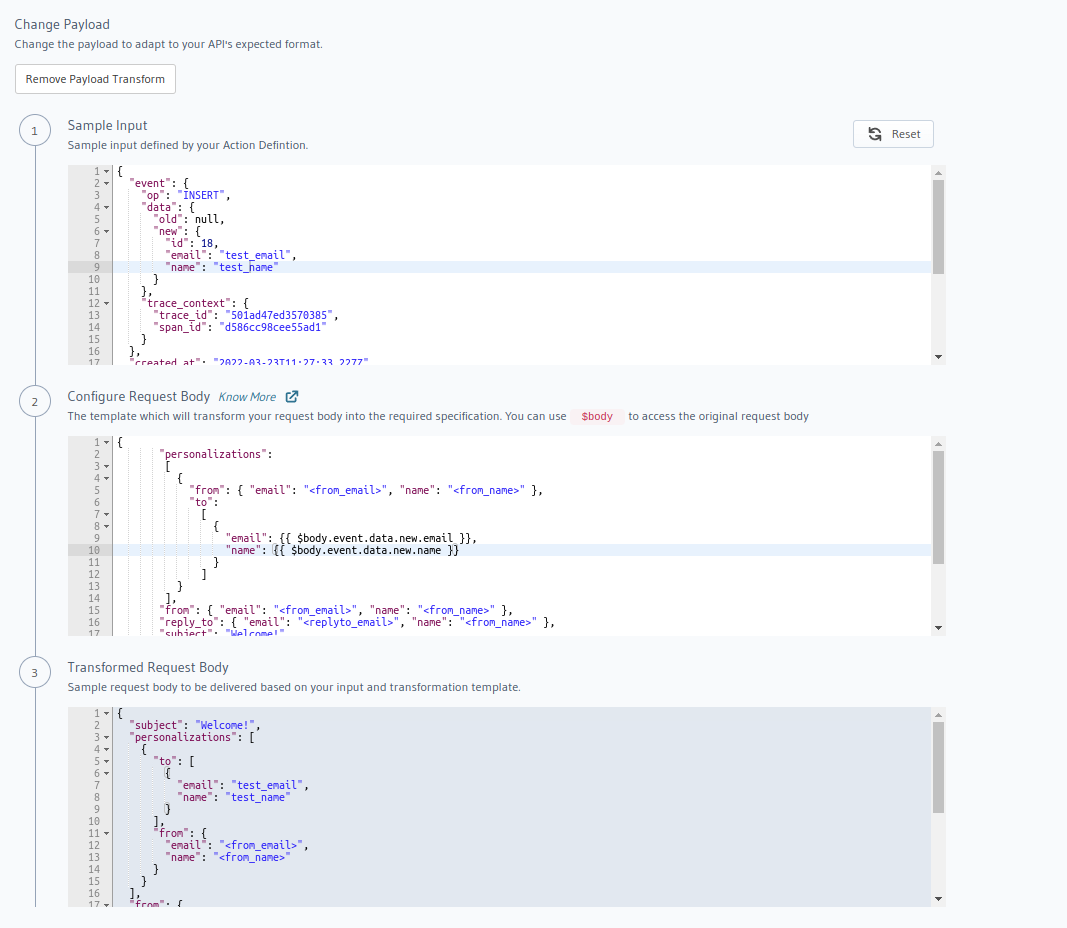Viewport: 1067px width, 928px height.
Task: Click the Remove Payload Transform button
Action: [95, 79]
